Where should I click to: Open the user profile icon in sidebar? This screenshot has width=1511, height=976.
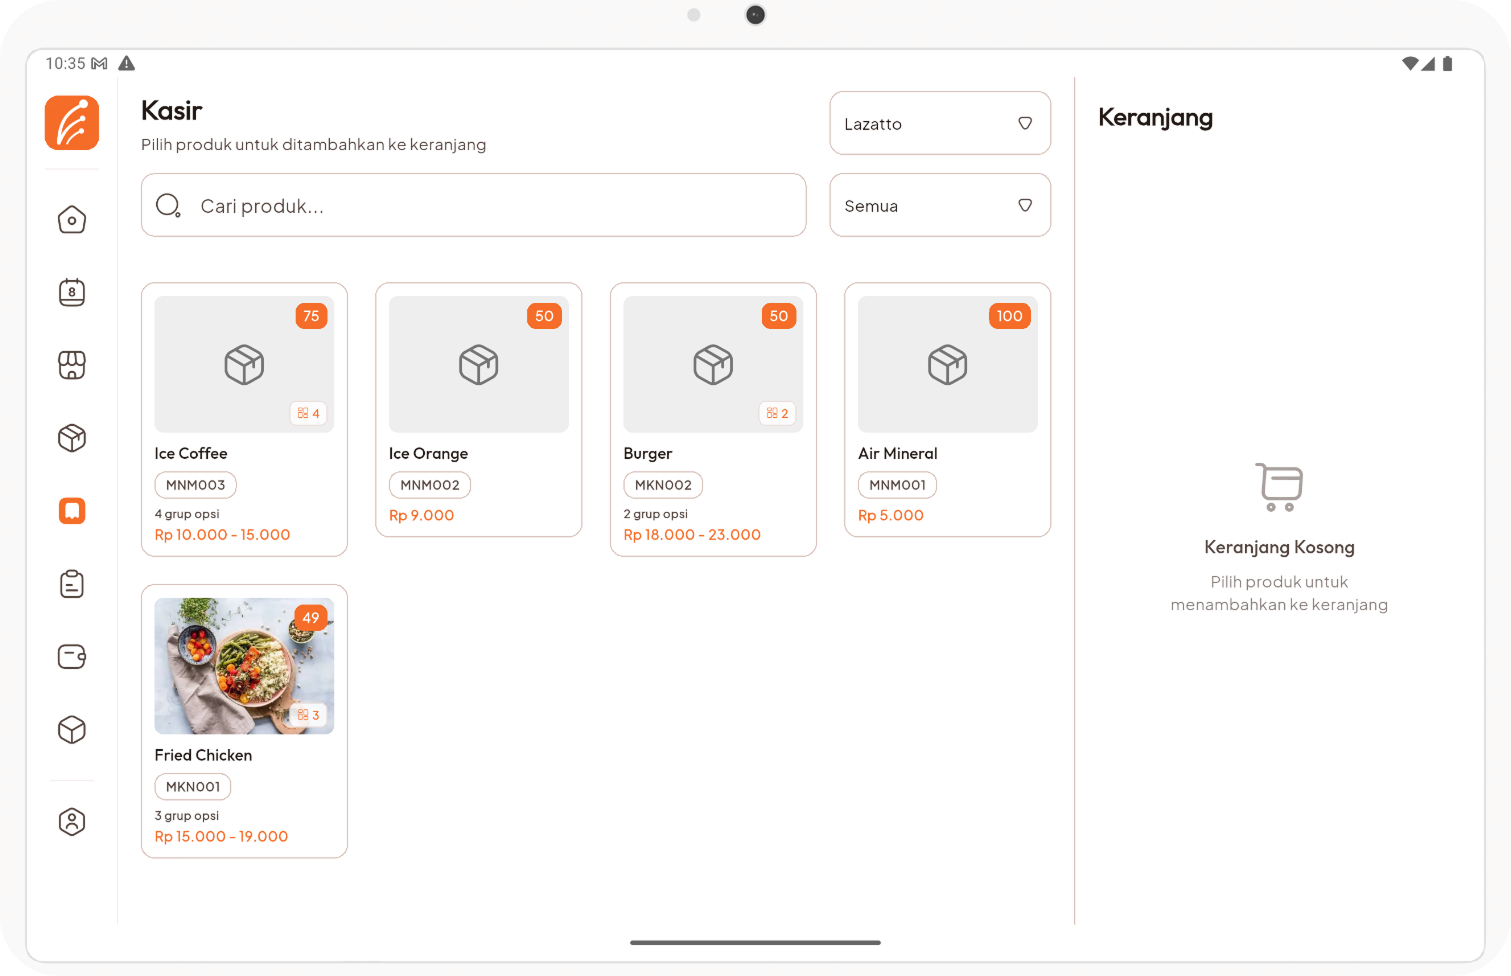(x=72, y=822)
